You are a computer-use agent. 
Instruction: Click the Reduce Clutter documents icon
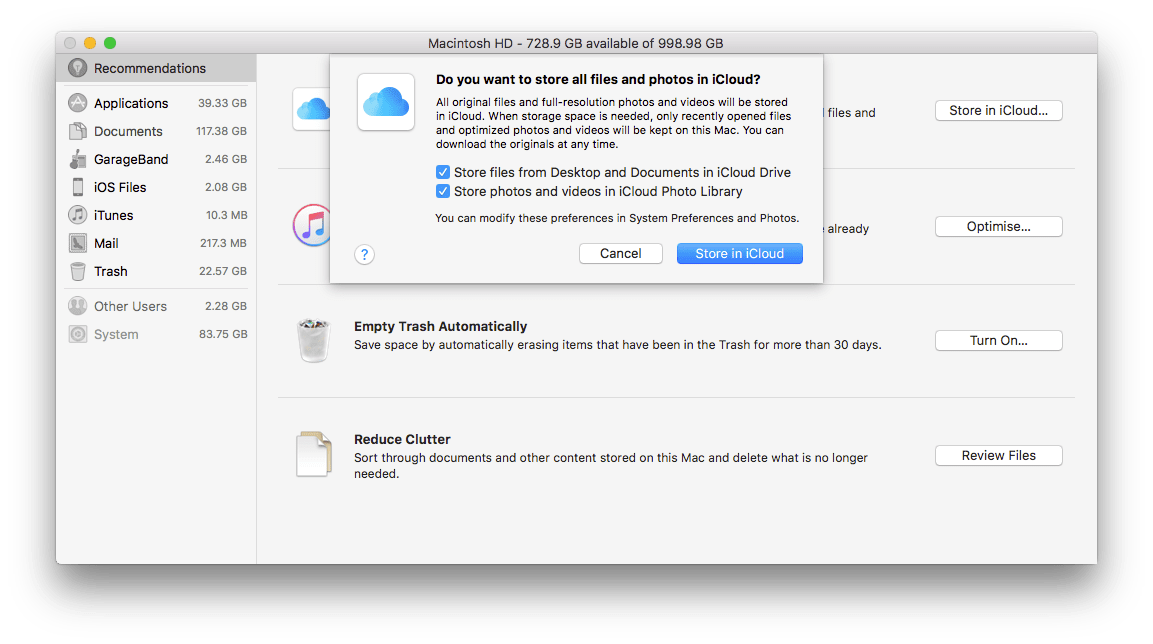coord(314,454)
